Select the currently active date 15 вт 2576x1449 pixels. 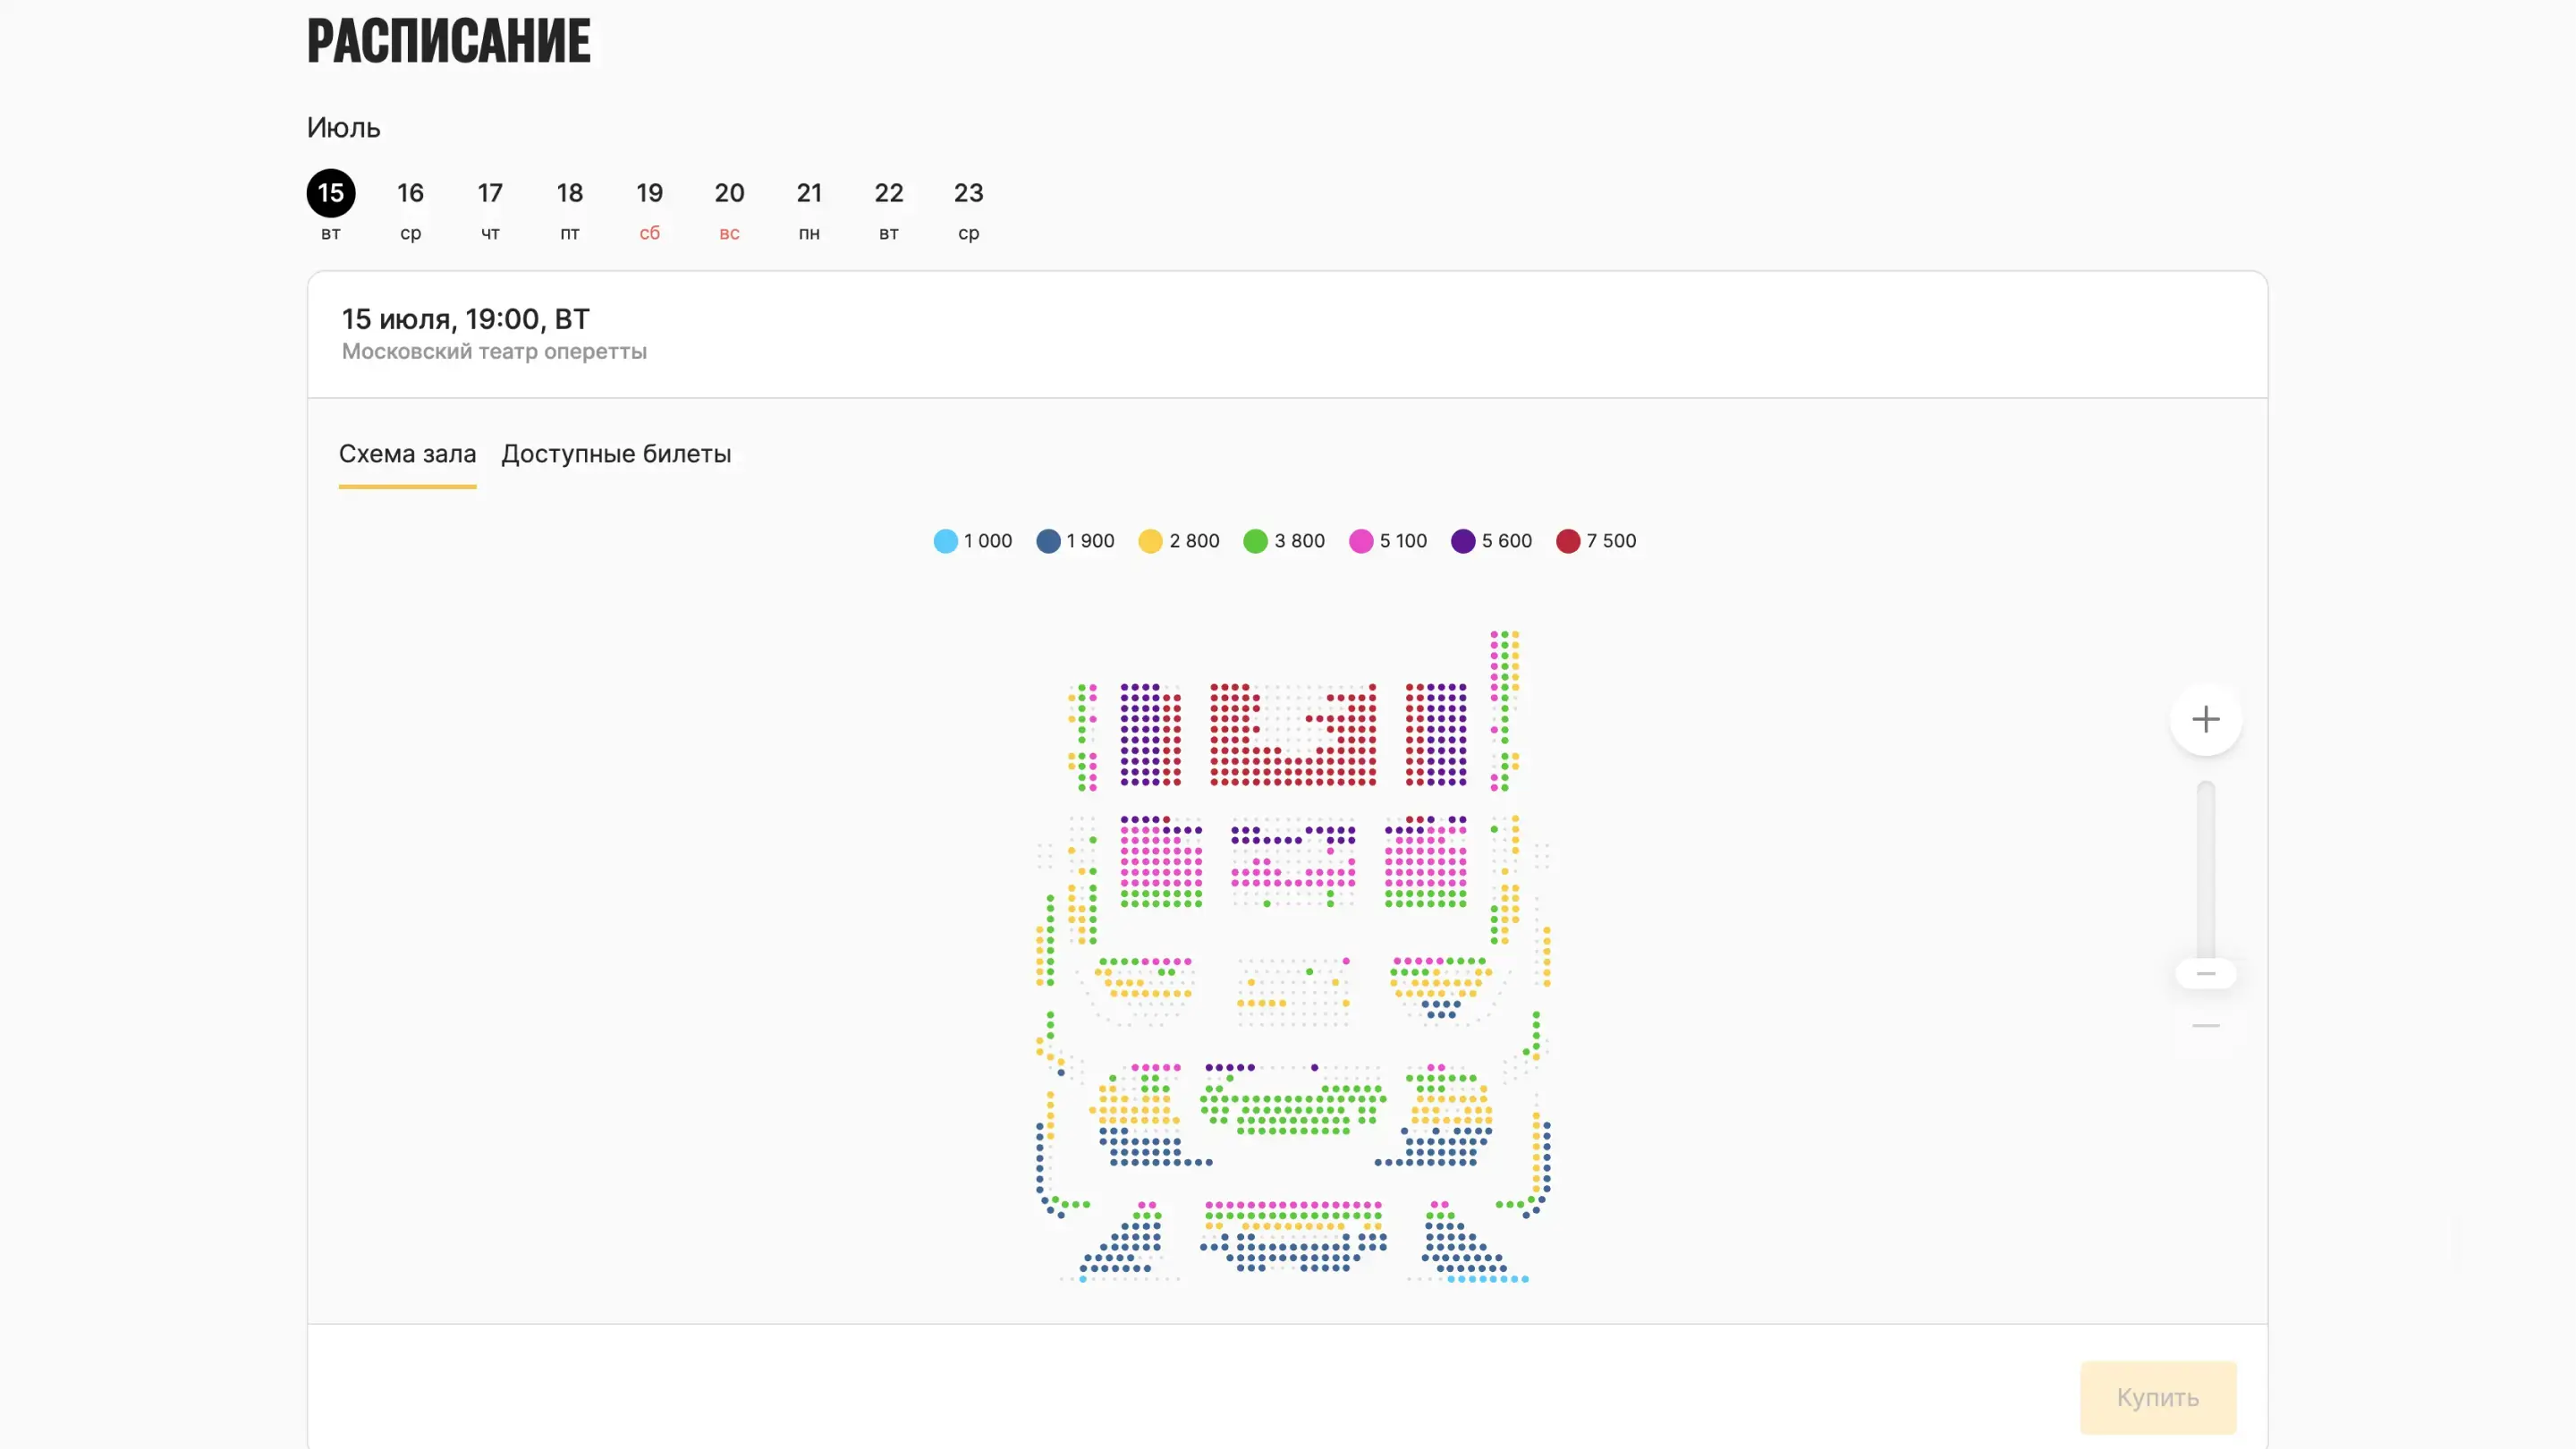click(331, 195)
